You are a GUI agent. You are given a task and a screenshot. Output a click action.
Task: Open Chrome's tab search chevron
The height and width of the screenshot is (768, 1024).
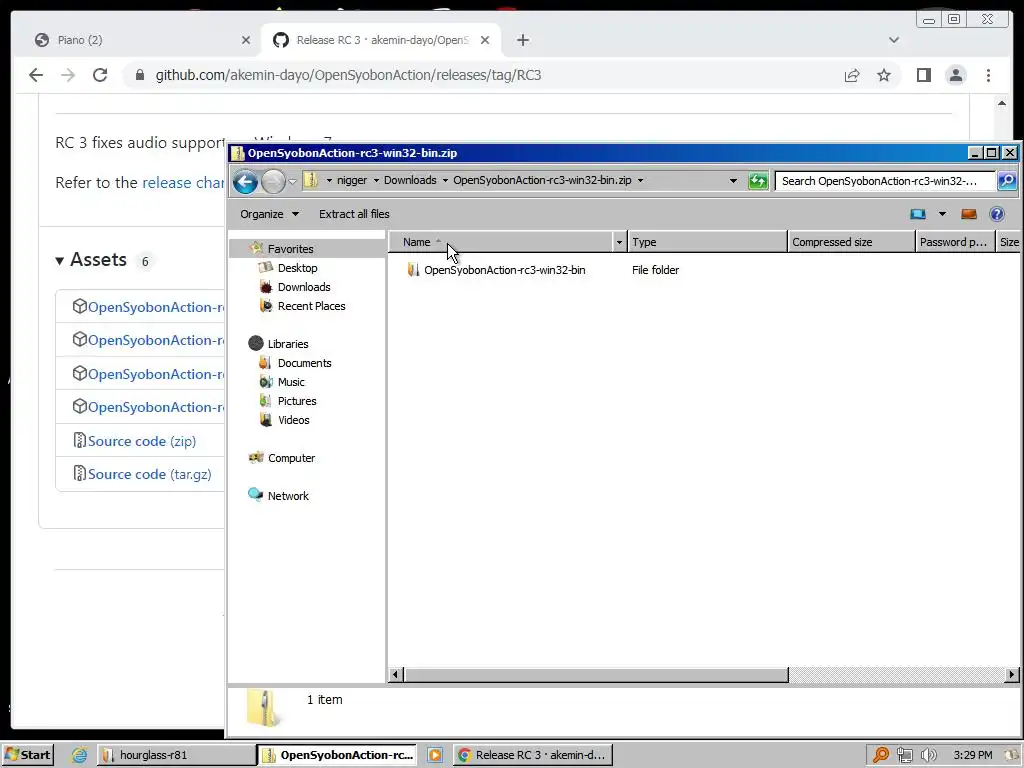(x=893, y=40)
